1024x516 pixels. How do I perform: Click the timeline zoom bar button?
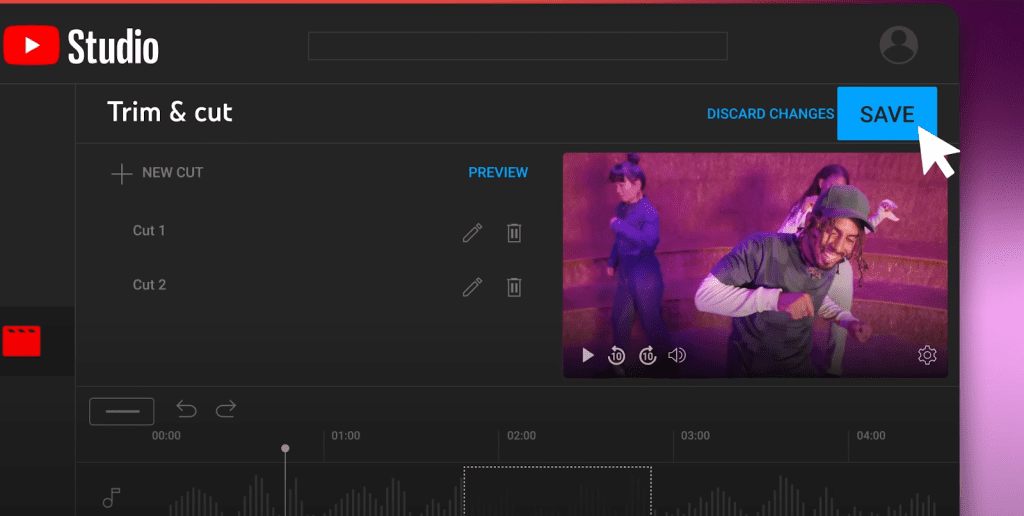(x=121, y=411)
